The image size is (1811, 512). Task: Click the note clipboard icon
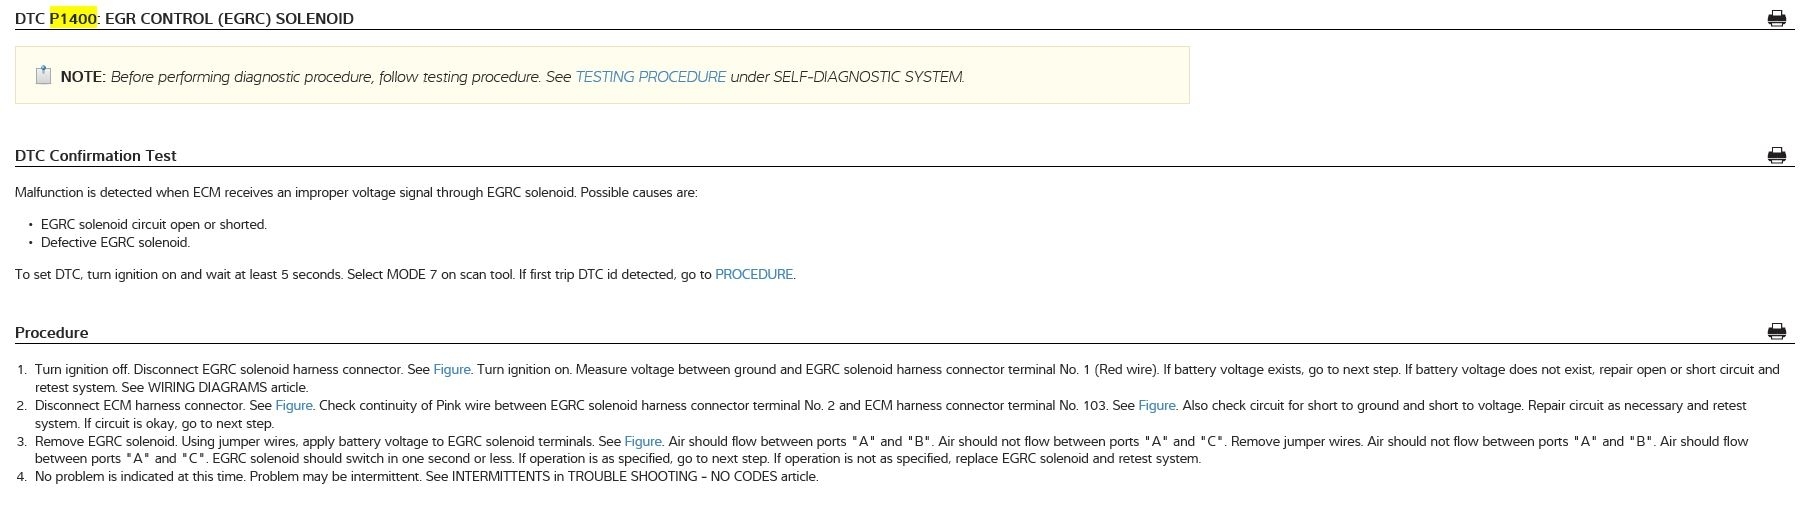[x=43, y=75]
